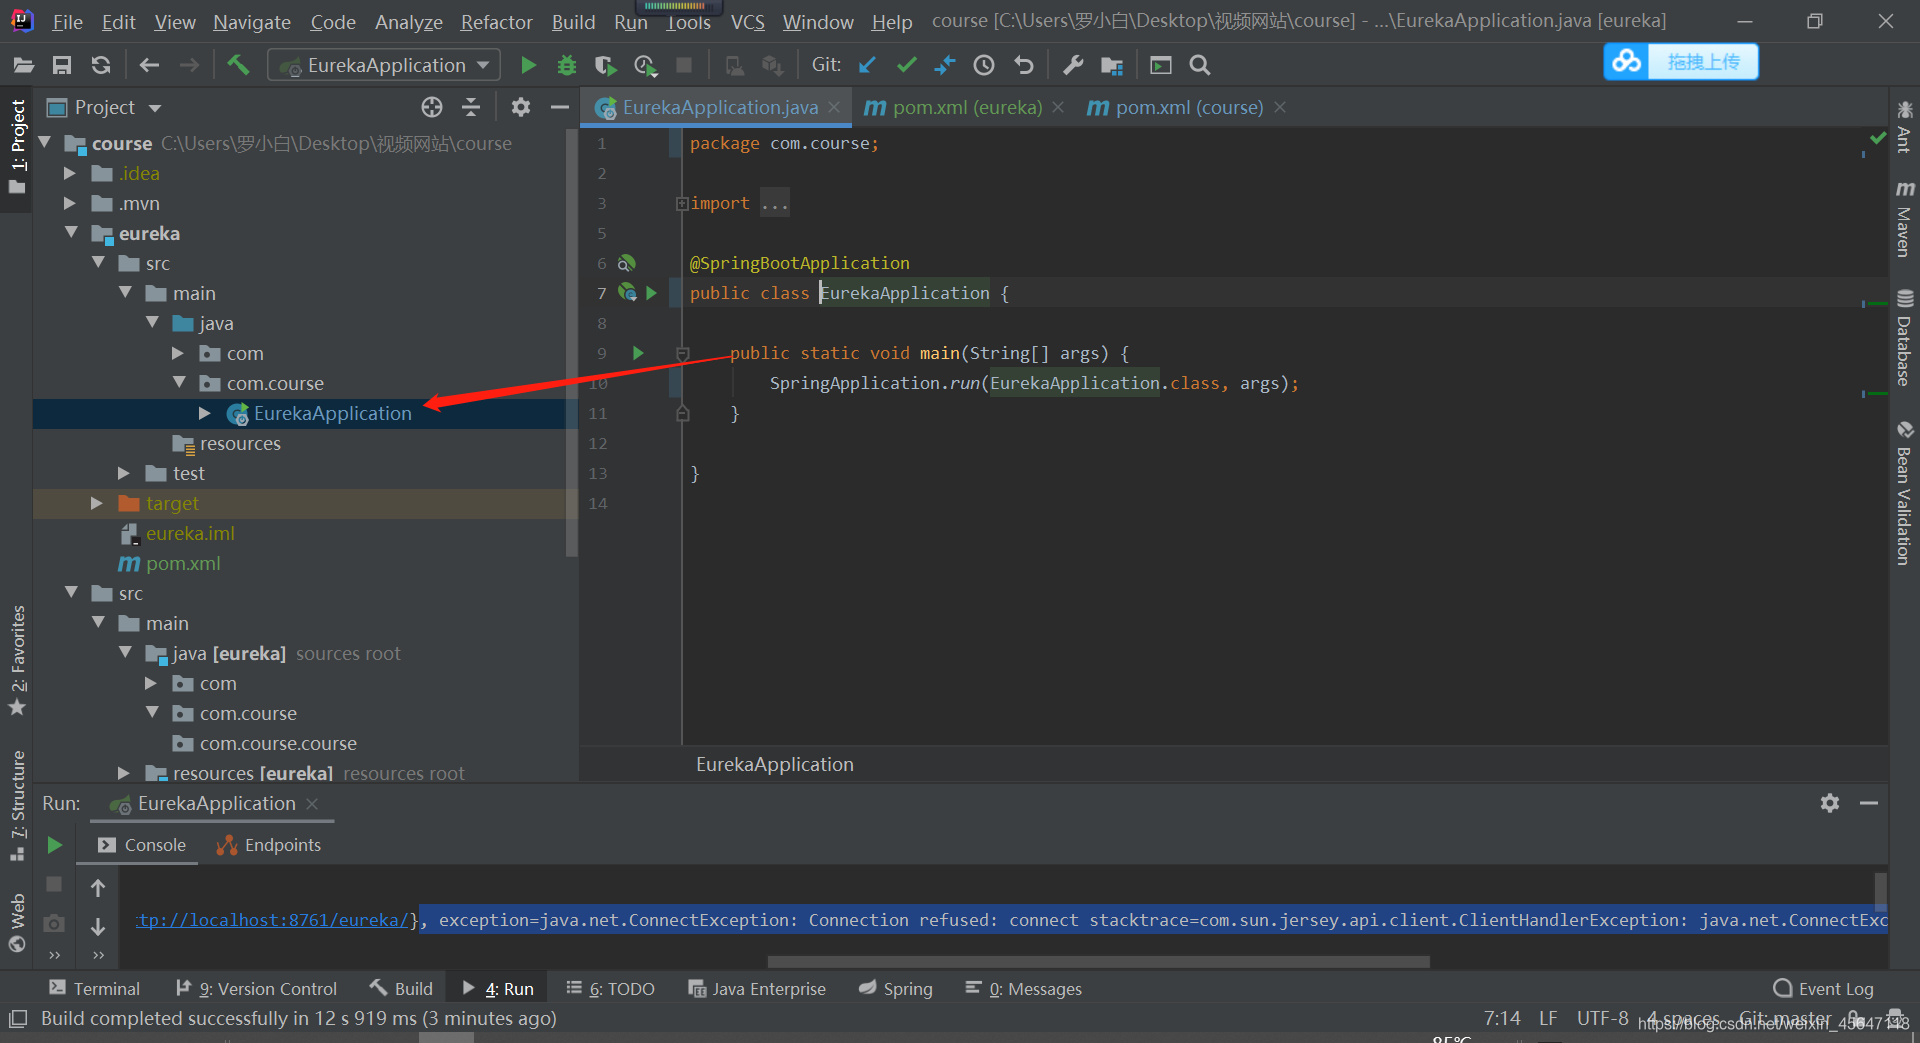Expand the test folder
The image size is (1920, 1043).
[x=123, y=473]
